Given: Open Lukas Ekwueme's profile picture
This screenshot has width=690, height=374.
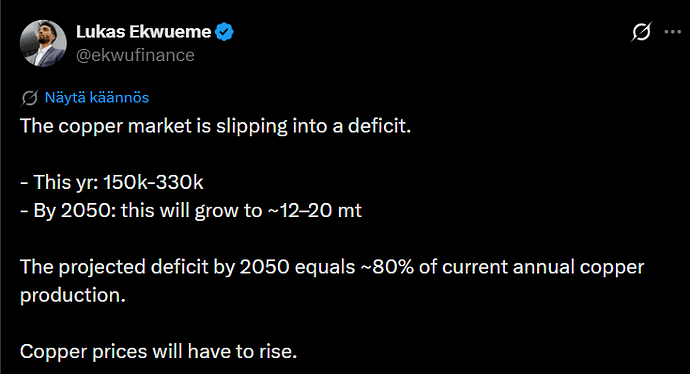Looking at the screenshot, I should (x=43, y=43).
